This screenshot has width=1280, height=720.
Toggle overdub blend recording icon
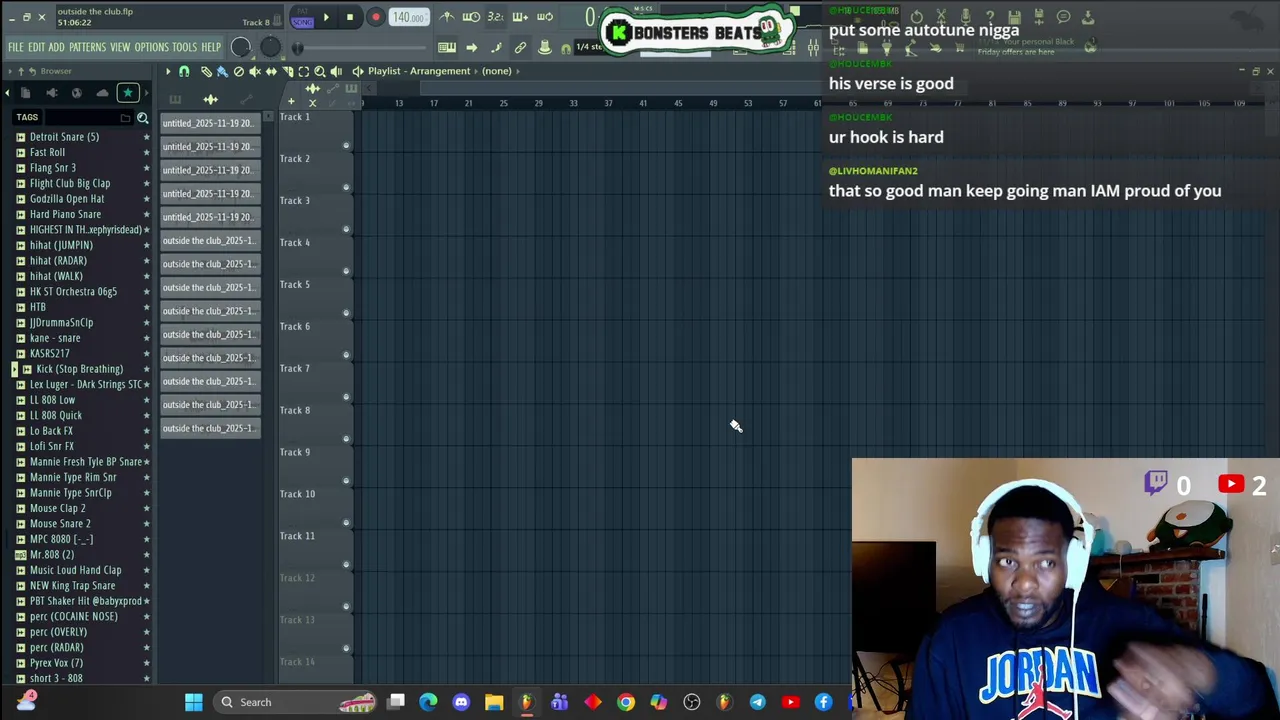520,16
